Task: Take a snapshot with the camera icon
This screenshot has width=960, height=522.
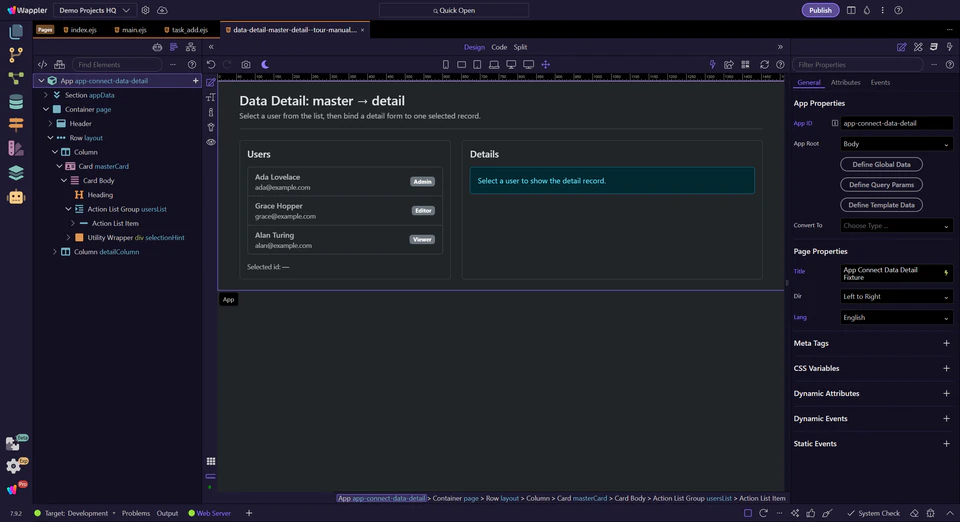Action: tap(246, 64)
